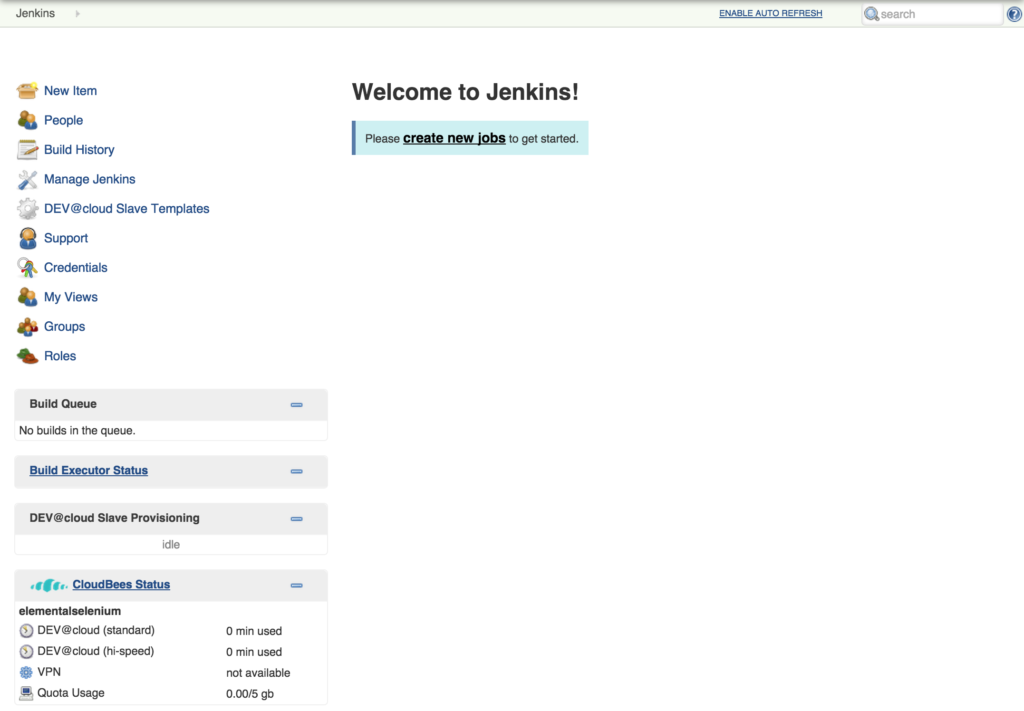Click the Manage Jenkins tools icon
Viewport: 1024px width, 711px height.
[x=27, y=179]
